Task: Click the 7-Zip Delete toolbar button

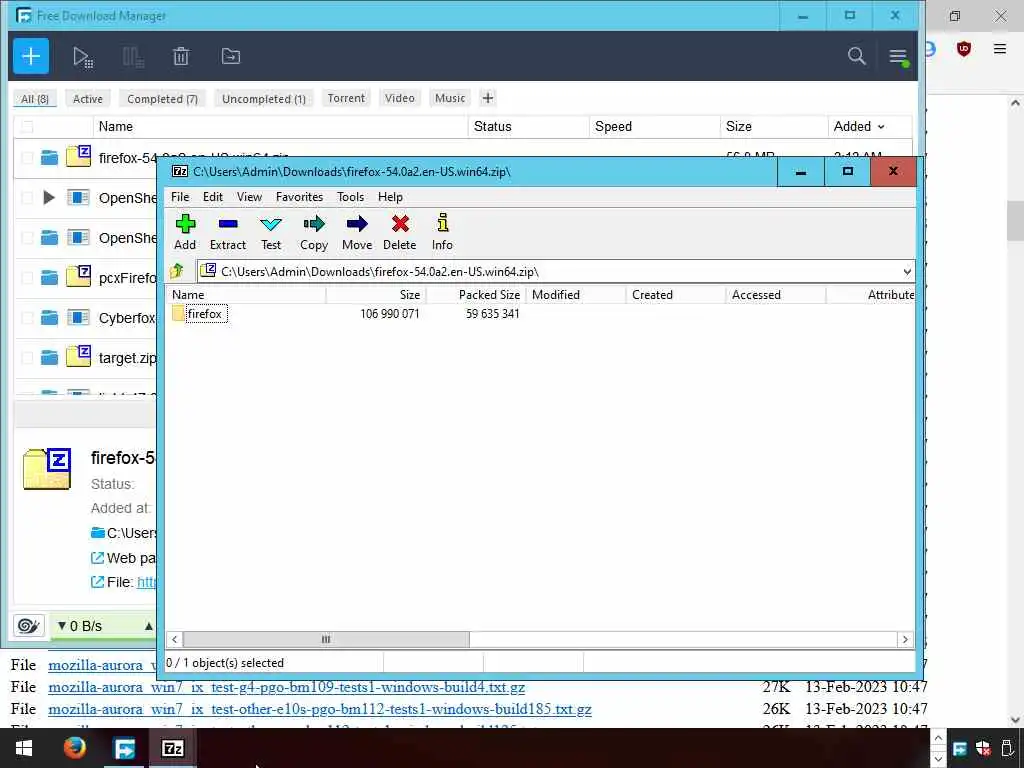Action: click(400, 232)
